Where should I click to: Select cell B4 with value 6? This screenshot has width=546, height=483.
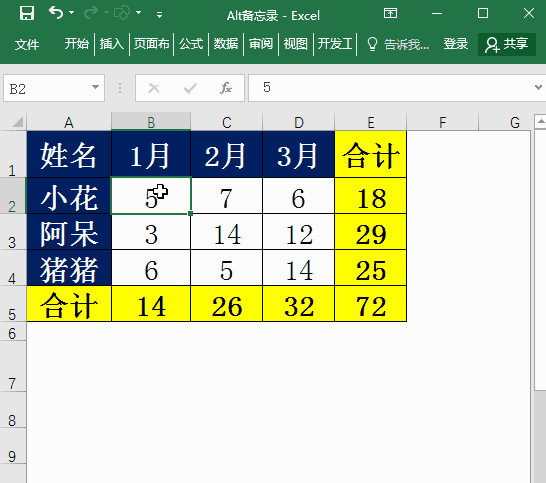(x=151, y=268)
